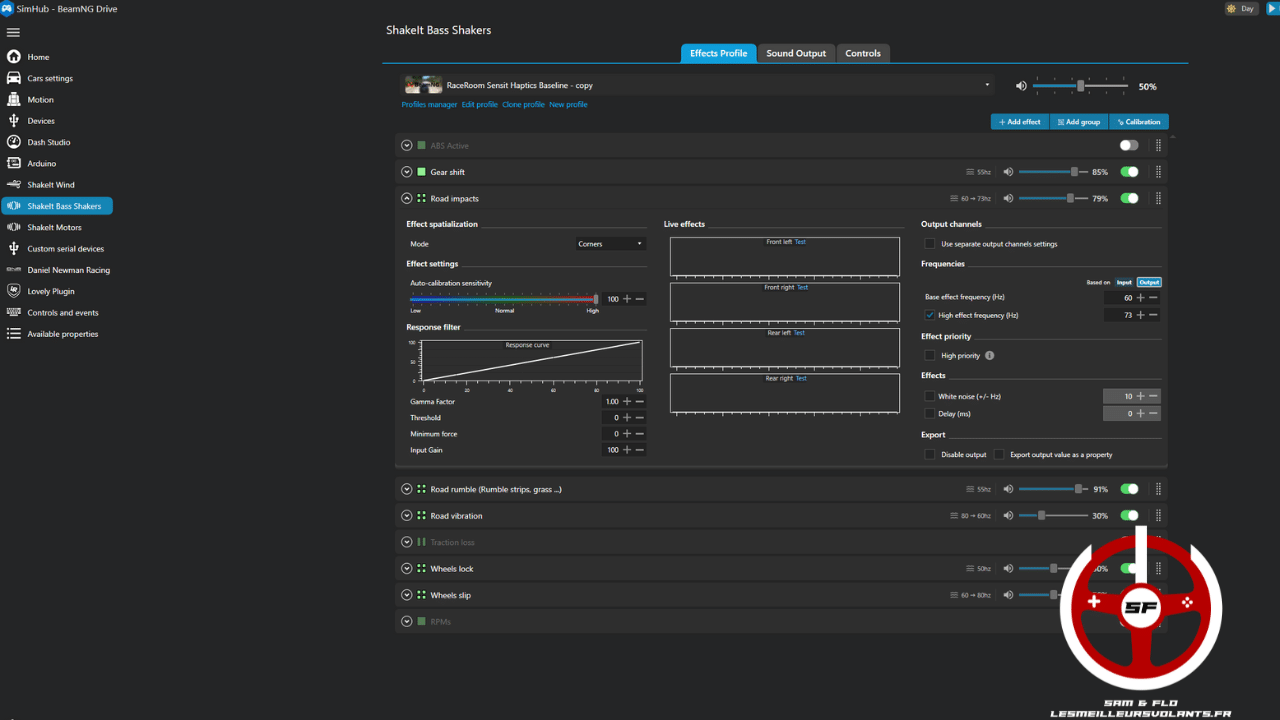1280x720 pixels.
Task: Click the Arduino sidebar icon
Action: pyautogui.click(x=14, y=163)
